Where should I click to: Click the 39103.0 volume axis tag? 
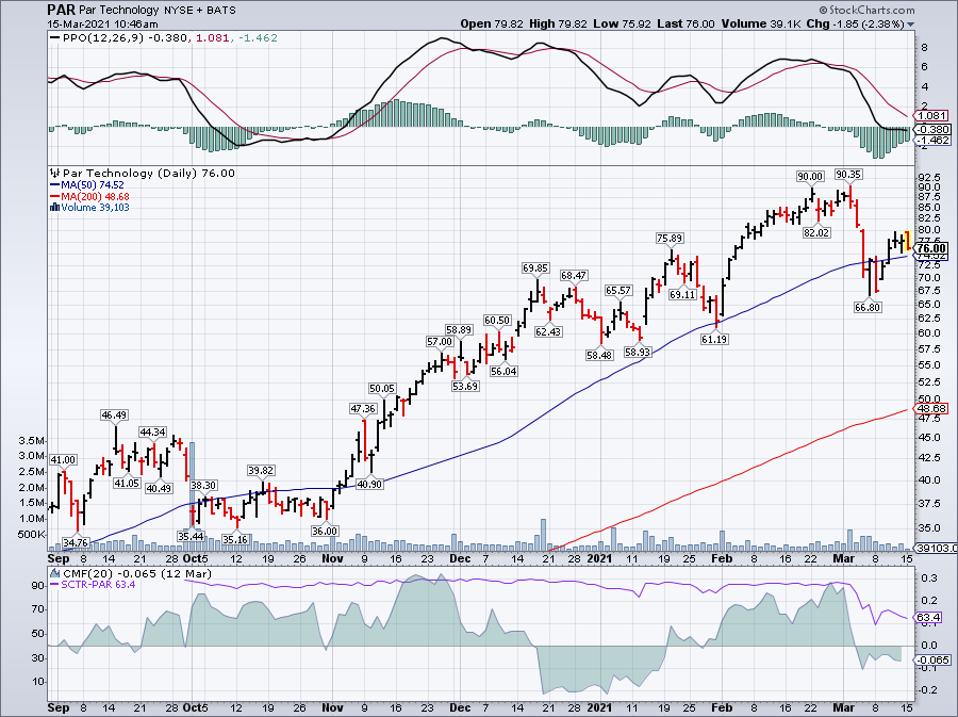pos(935,548)
